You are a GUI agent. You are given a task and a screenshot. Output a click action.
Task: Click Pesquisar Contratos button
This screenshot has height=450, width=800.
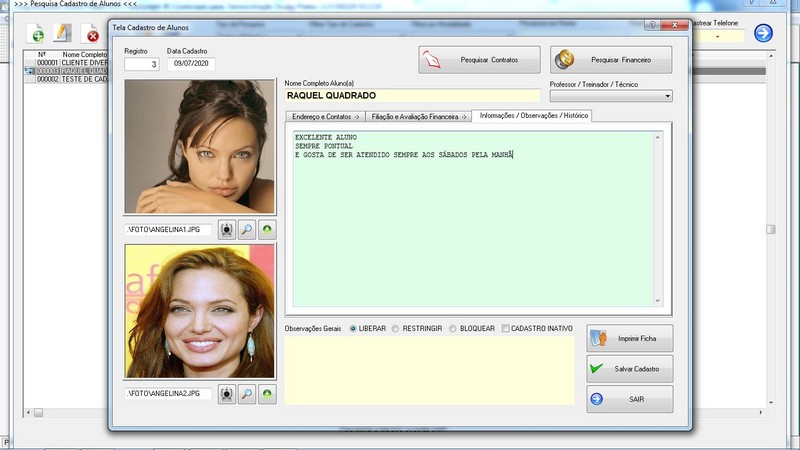pos(479,60)
